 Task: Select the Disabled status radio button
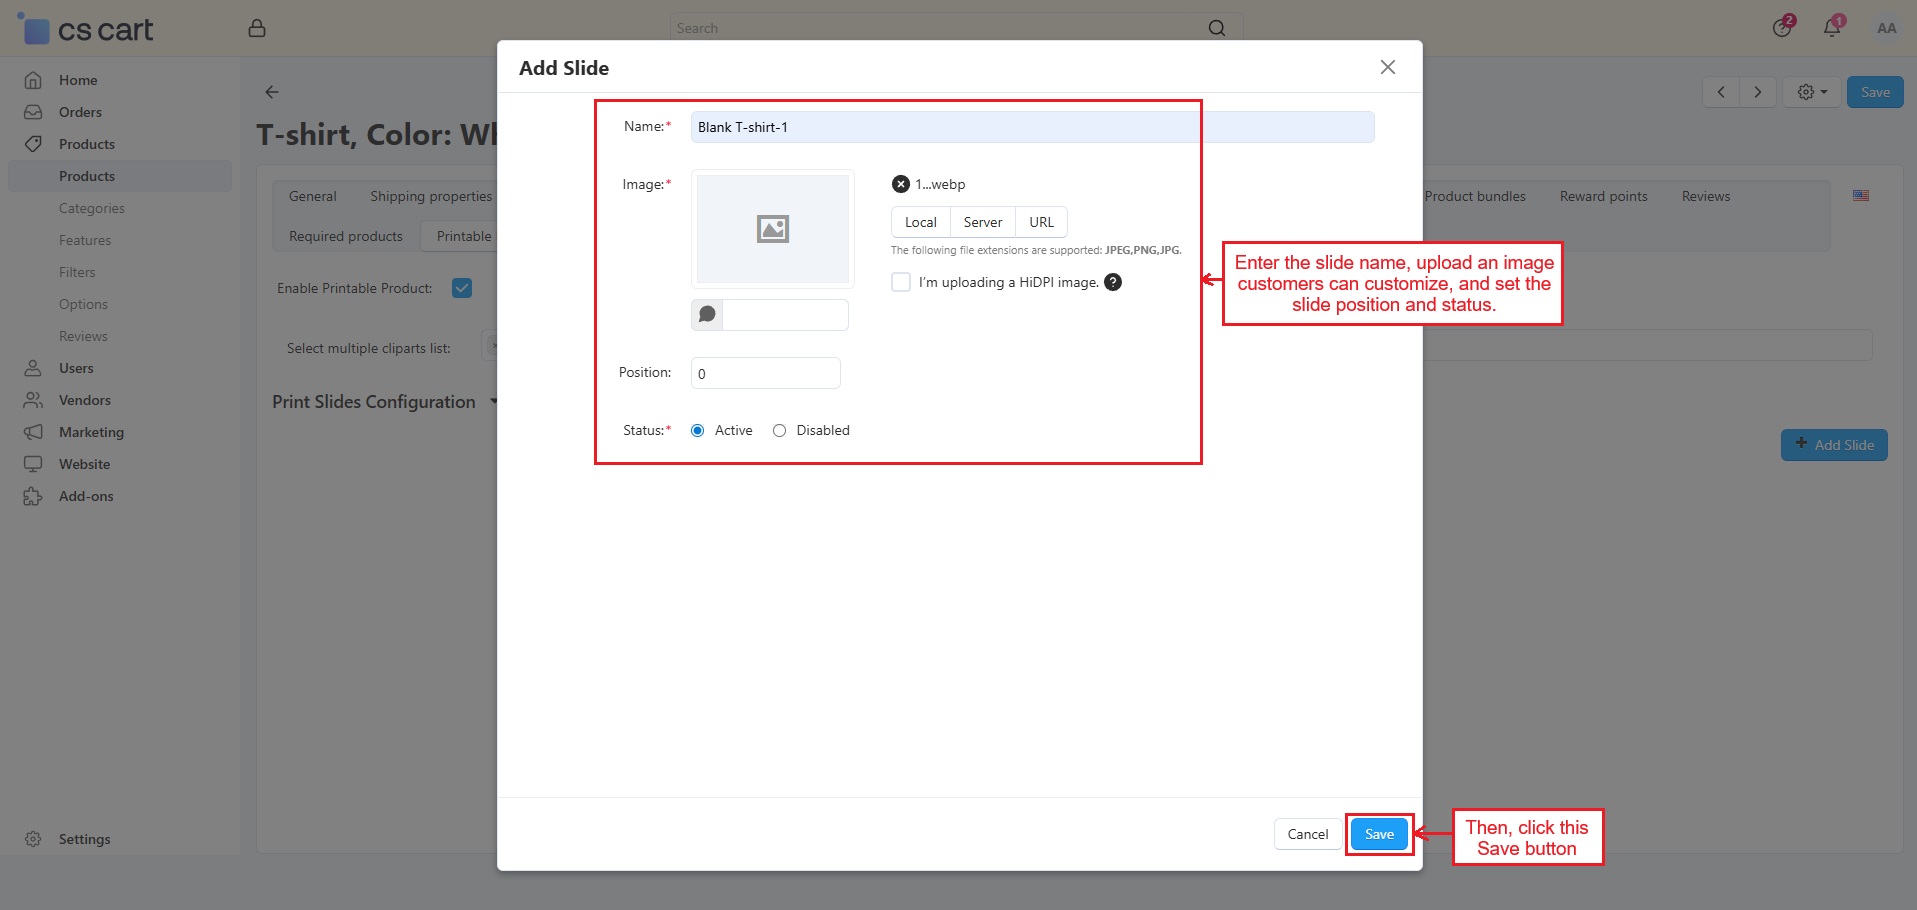pyautogui.click(x=779, y=431)
